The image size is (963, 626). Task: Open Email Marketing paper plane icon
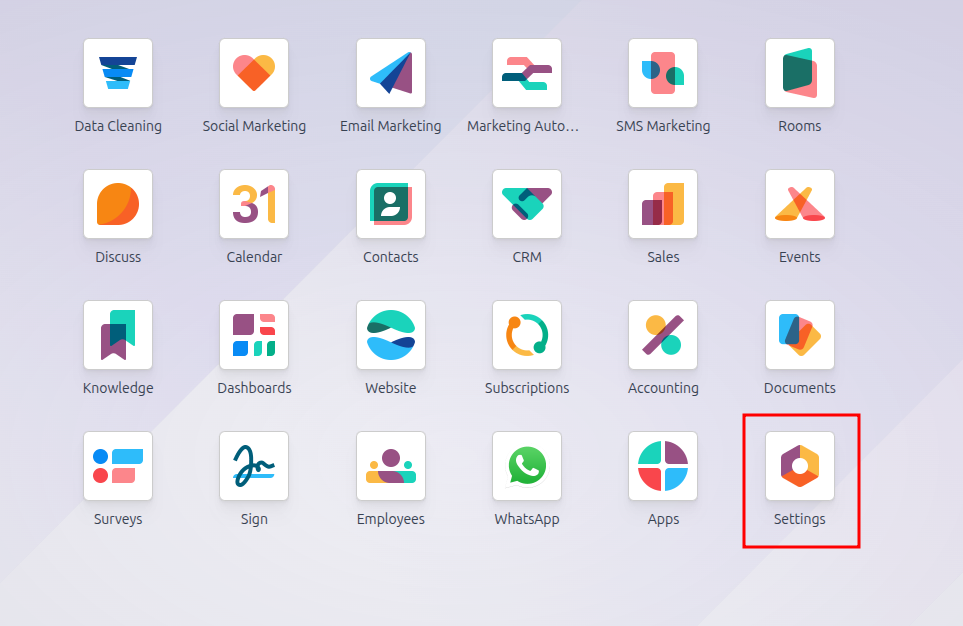pyautogui.click(x=391, y=73)
